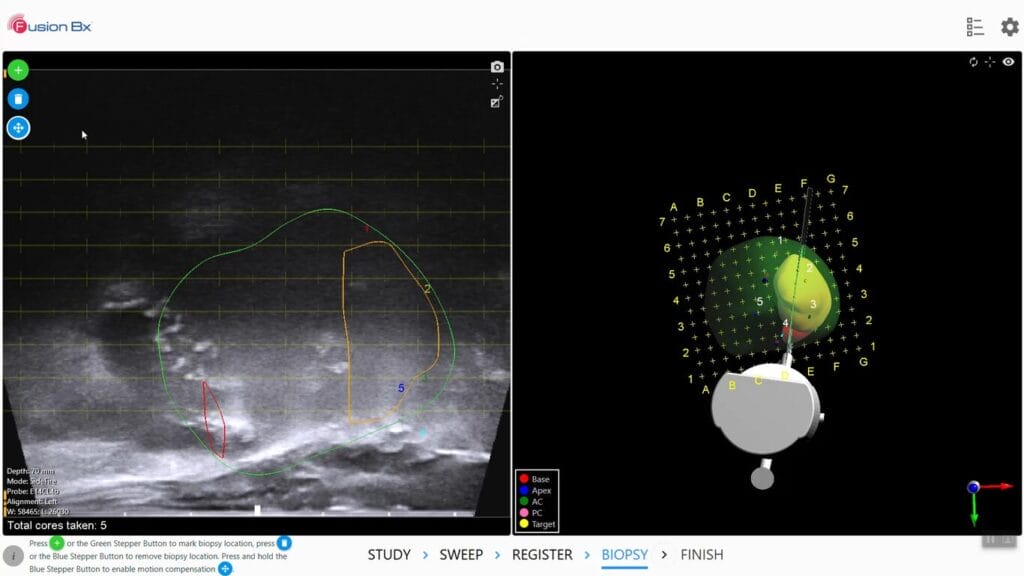Open the Settings gear
This screenshot has height=576, width=1024.
[1009, 27]
